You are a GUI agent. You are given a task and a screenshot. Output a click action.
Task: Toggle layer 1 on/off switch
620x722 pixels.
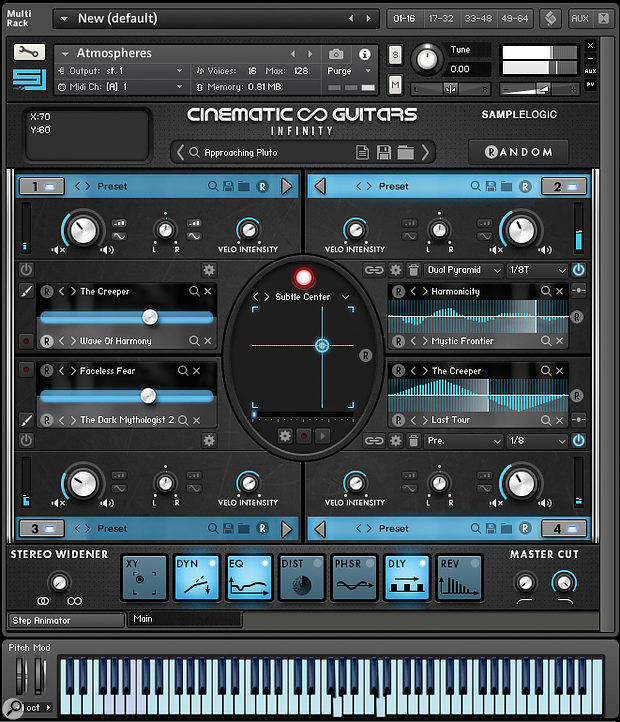pos(42,186)
